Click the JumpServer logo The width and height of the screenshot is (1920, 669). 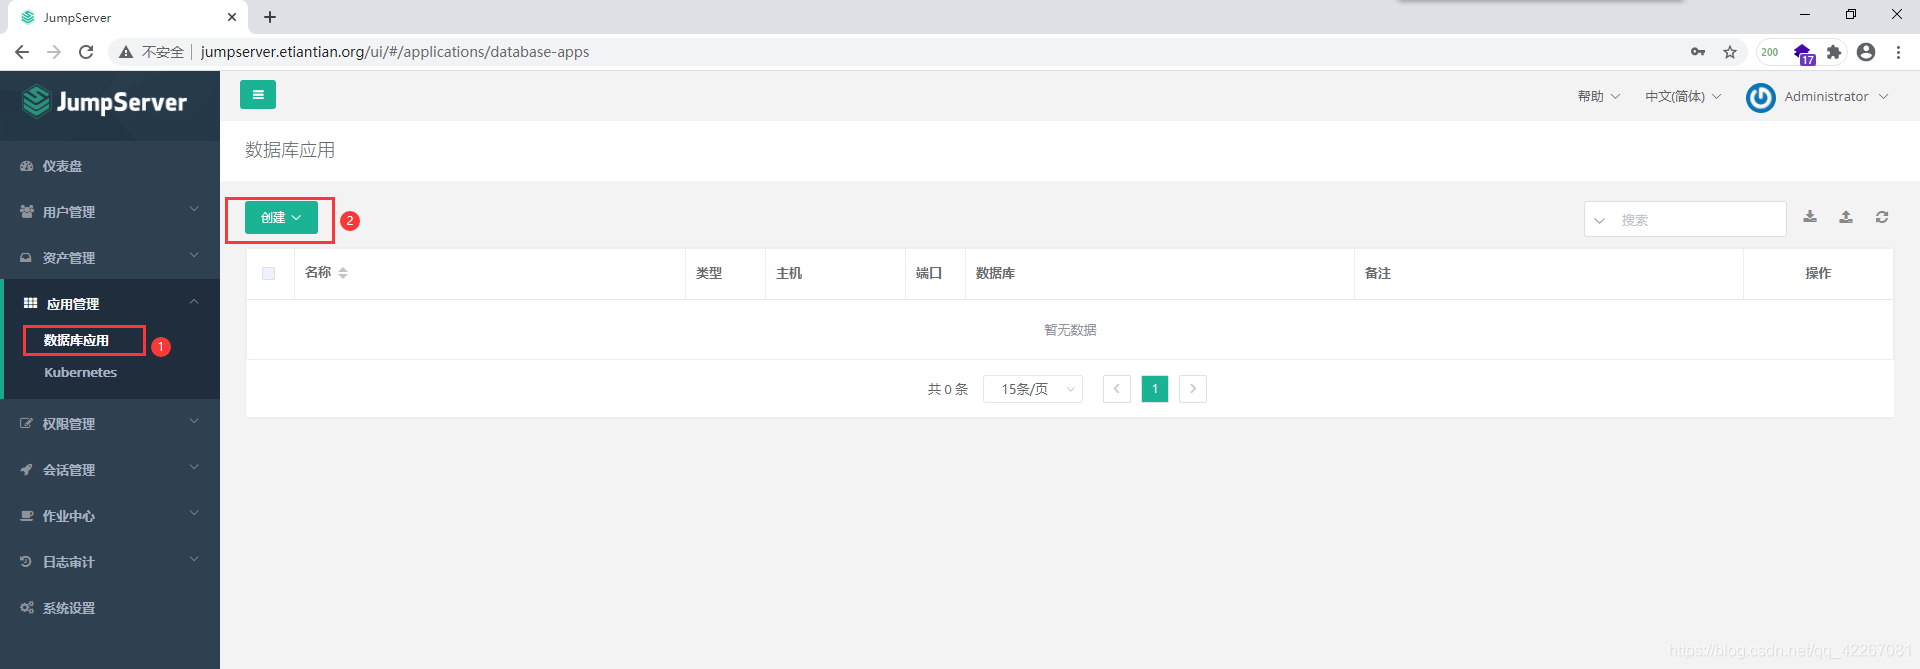(x=105, y=102)
